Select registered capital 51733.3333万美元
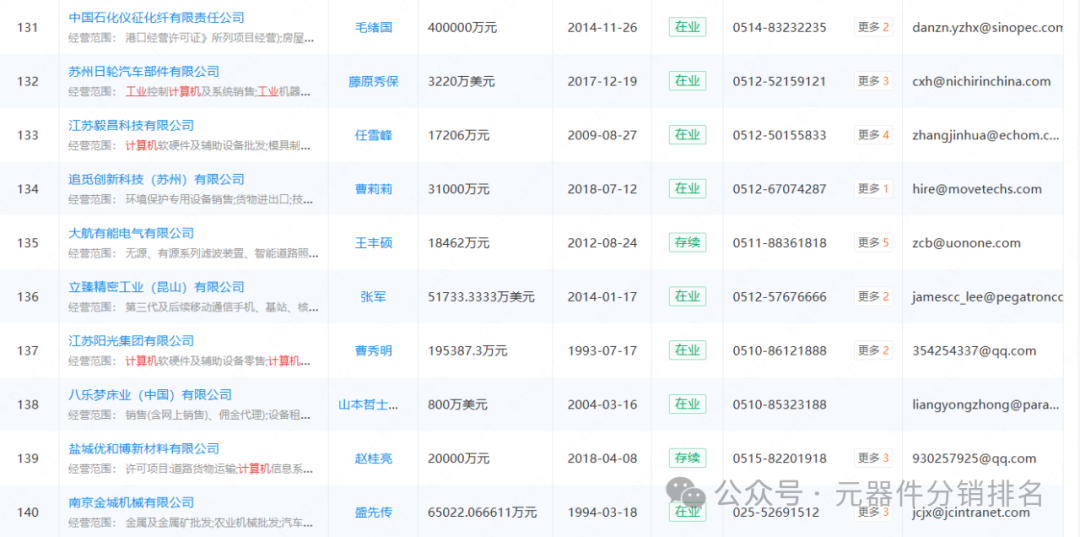 pos(481,297)
